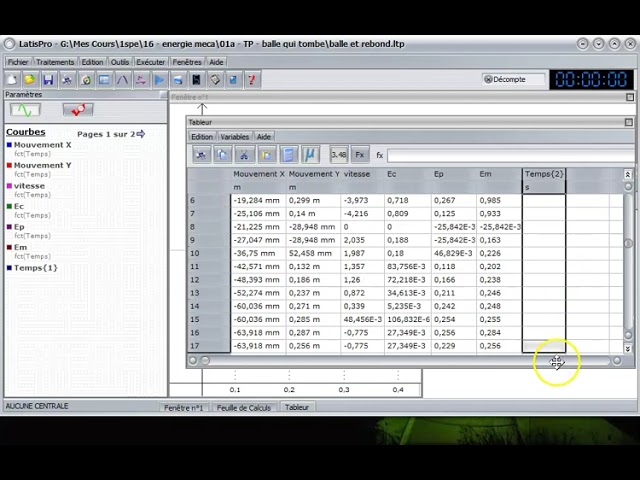The height and width of the screenshot is (480, 640).
Task: Click the small blue square toolbar icon
Action: tap(233, 80)
